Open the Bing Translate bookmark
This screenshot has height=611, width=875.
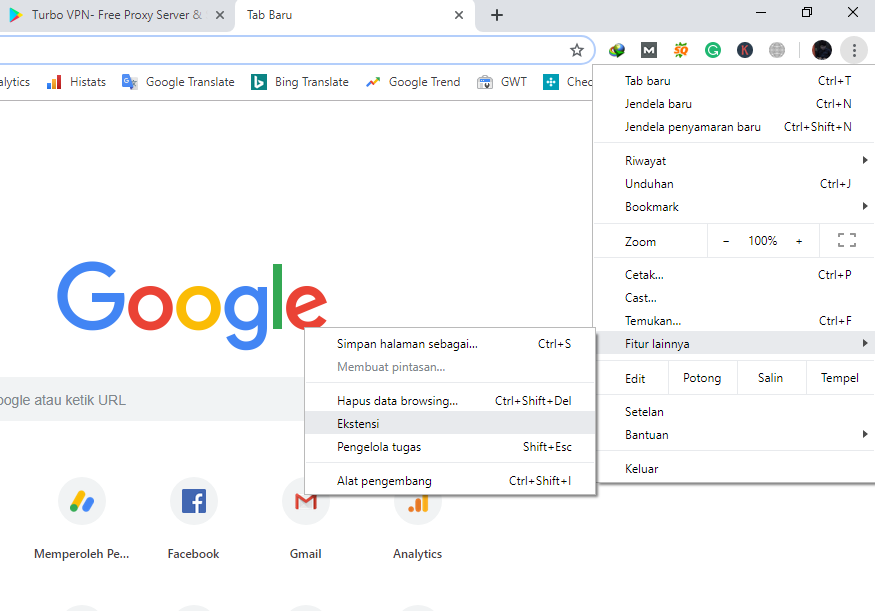click(x=300, y=83)
